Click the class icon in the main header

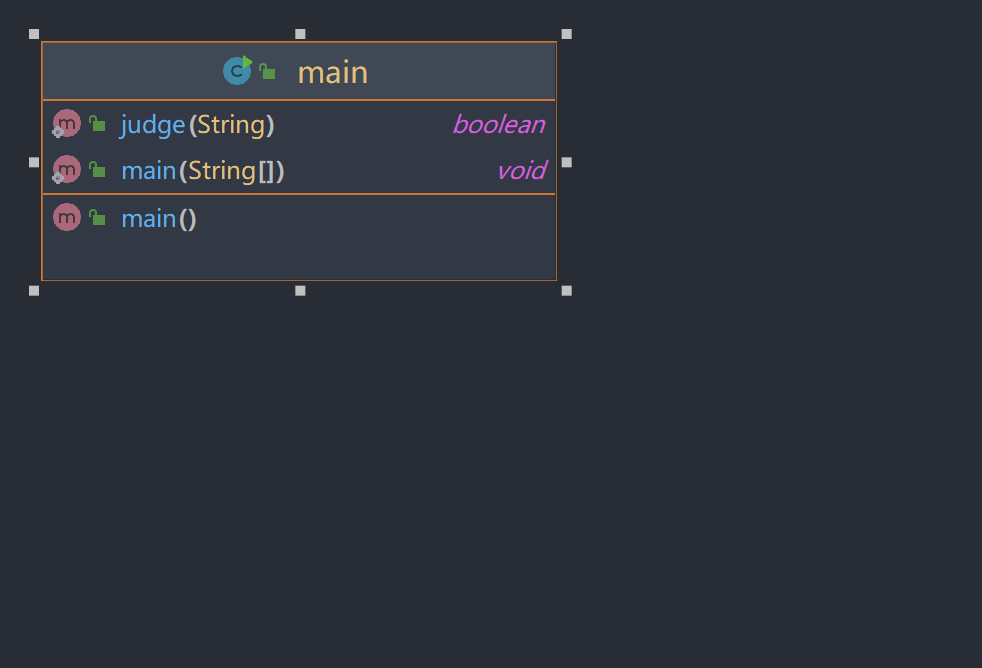point(237,71)
